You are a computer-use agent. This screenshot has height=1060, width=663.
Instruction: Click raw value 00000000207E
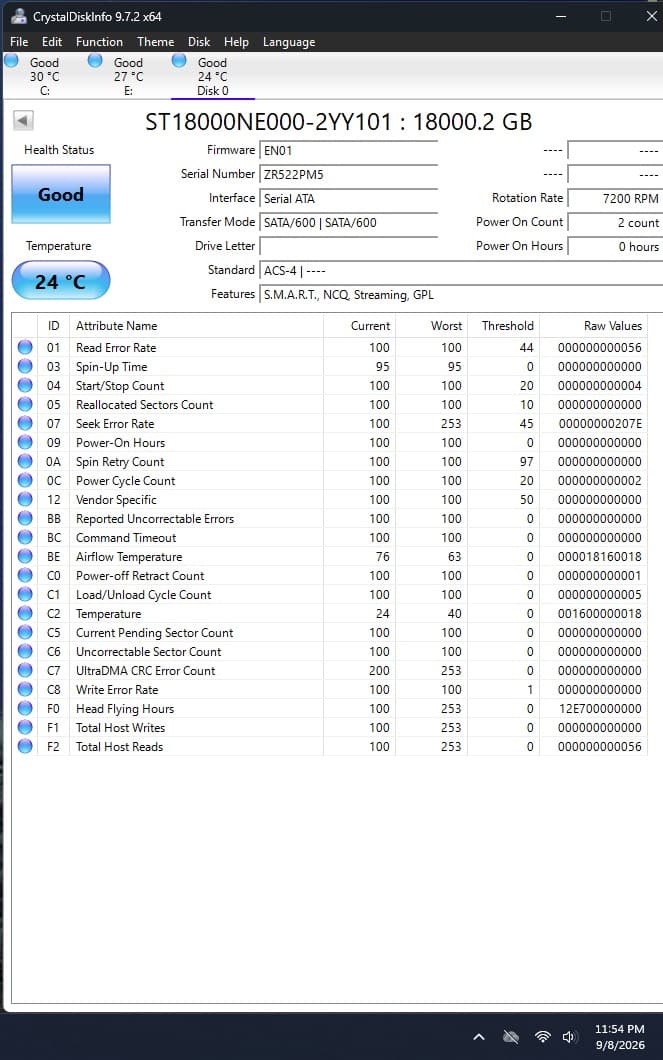click(600, 424)
